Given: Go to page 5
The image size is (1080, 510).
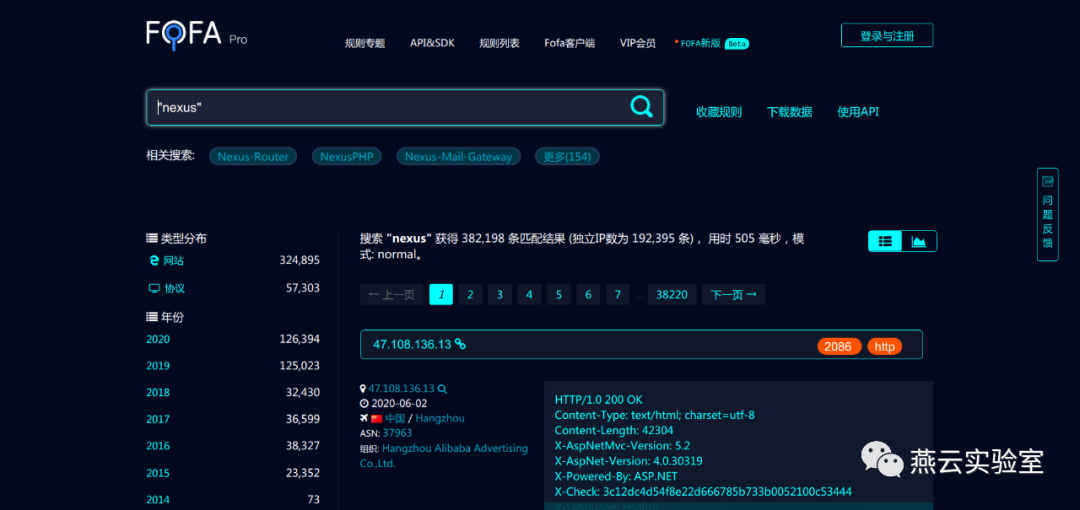Looking at the screenshot, I should pos(559,294).
